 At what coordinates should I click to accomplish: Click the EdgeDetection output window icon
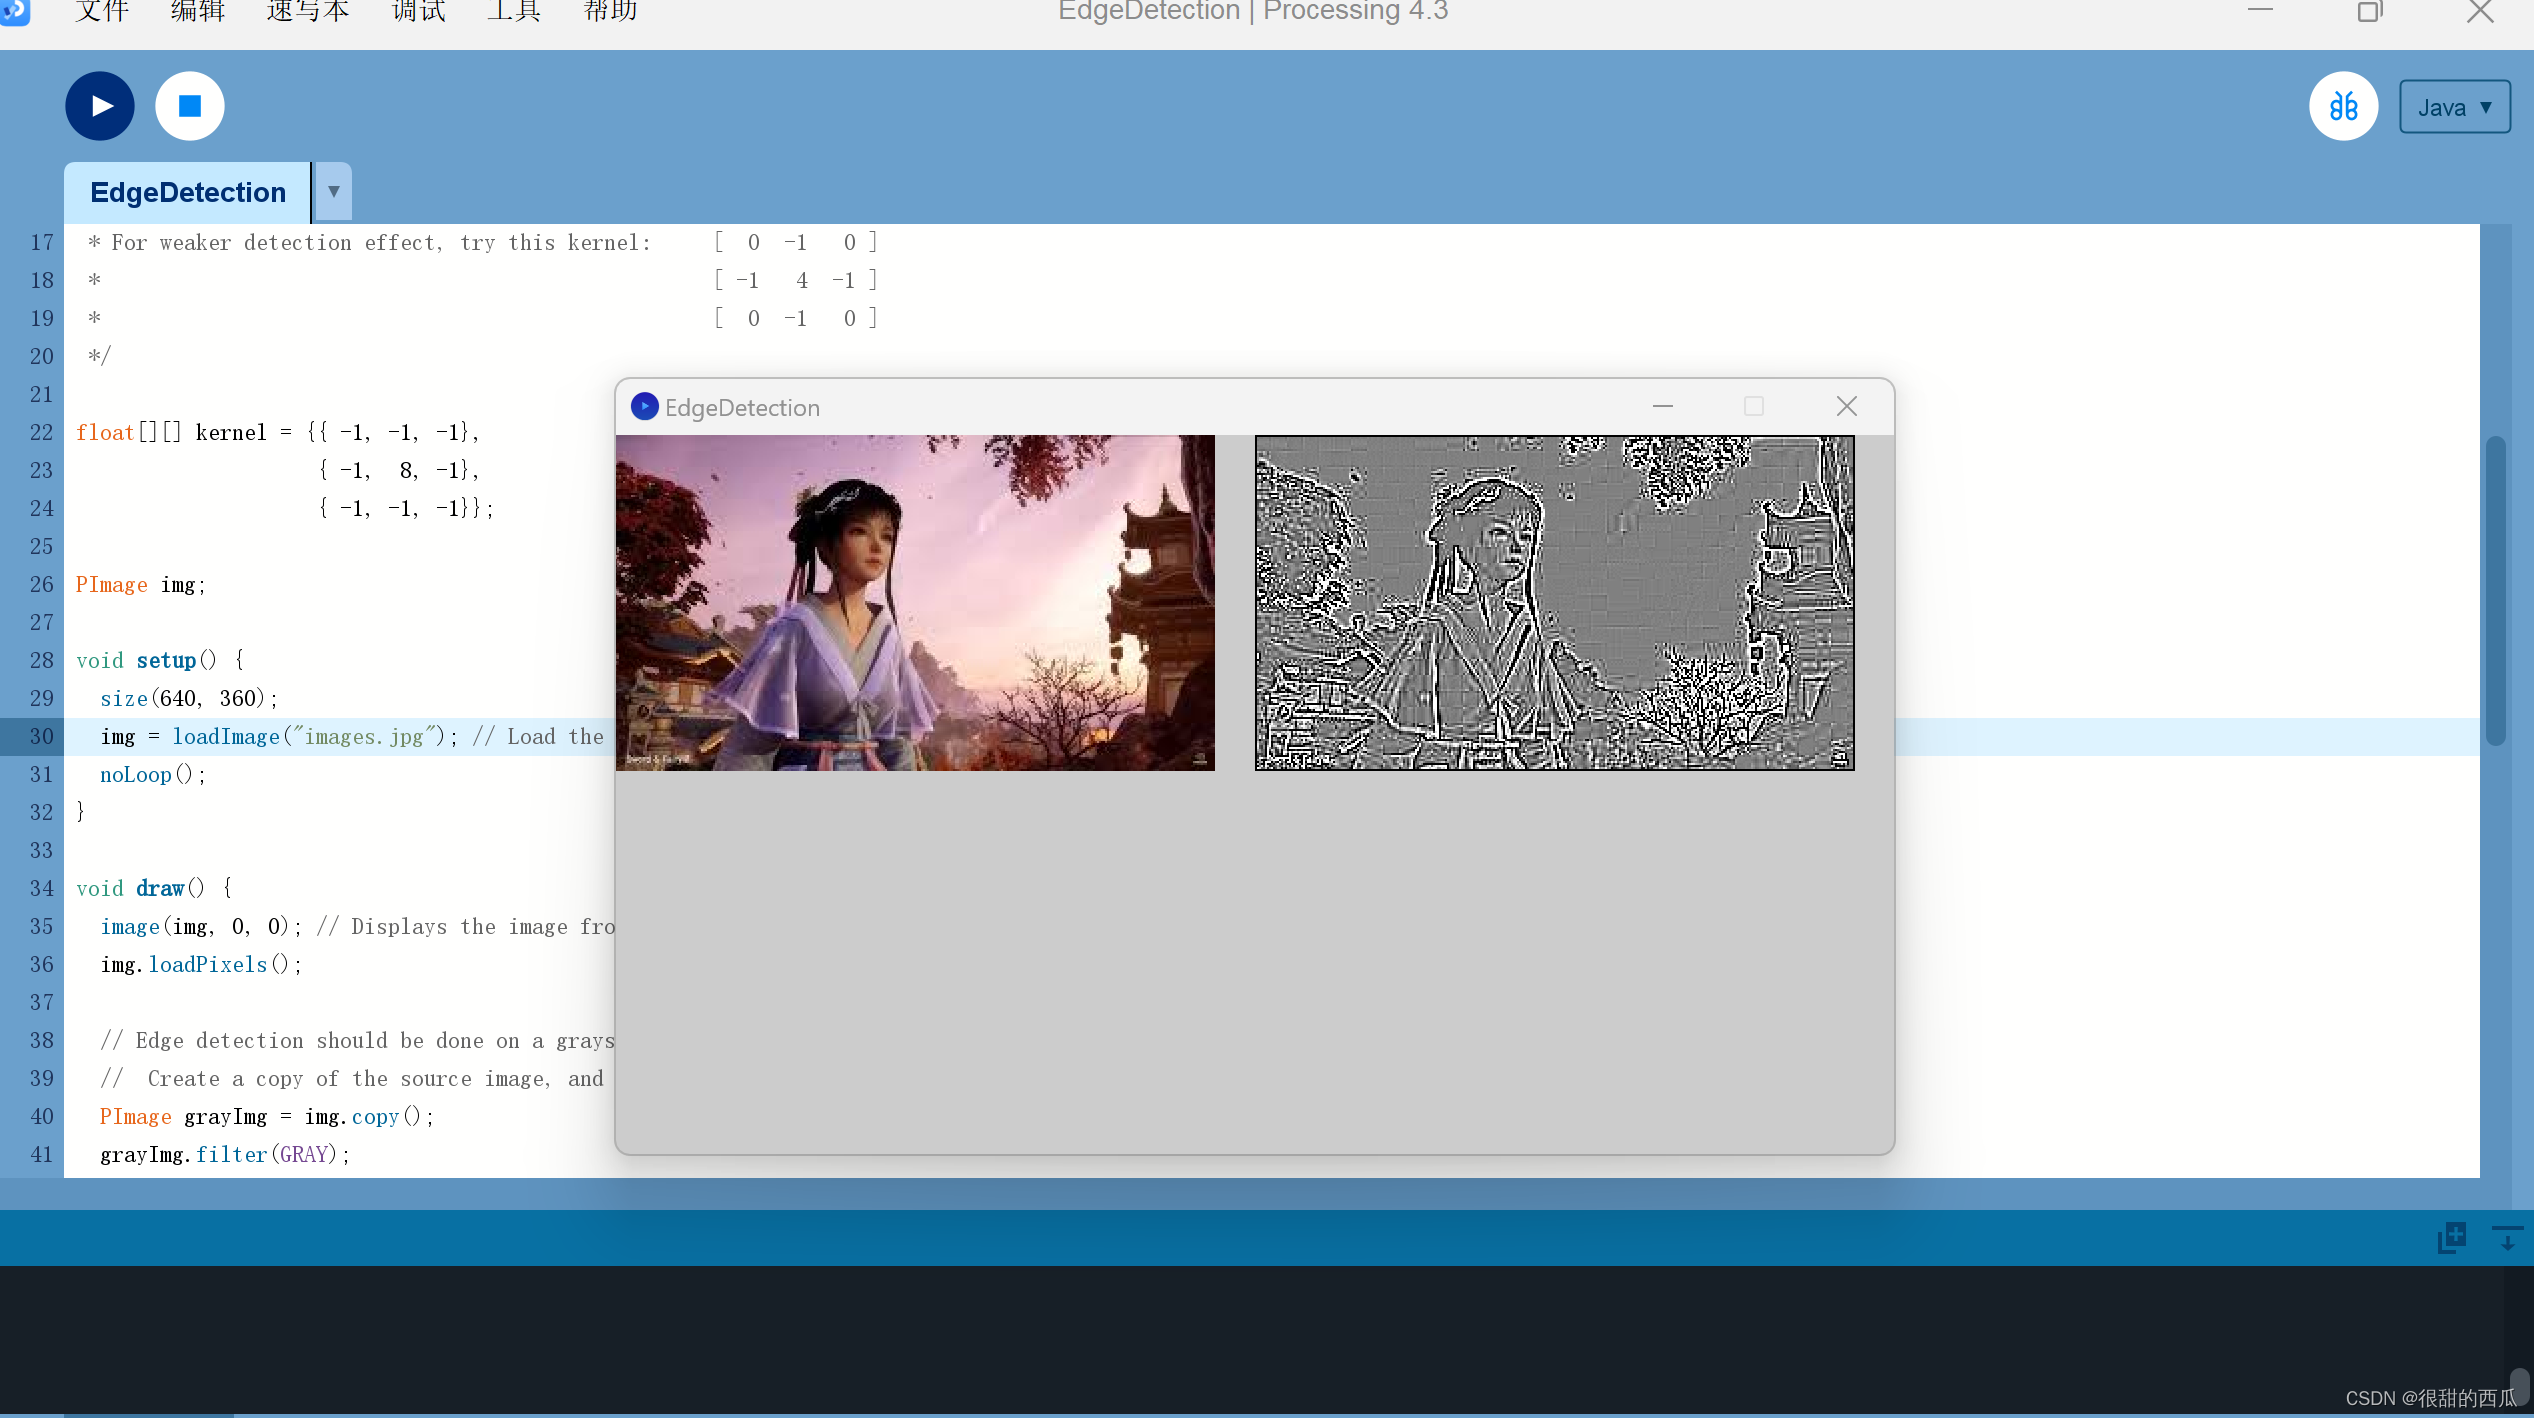pyautogui.click(x=645, y=406)
